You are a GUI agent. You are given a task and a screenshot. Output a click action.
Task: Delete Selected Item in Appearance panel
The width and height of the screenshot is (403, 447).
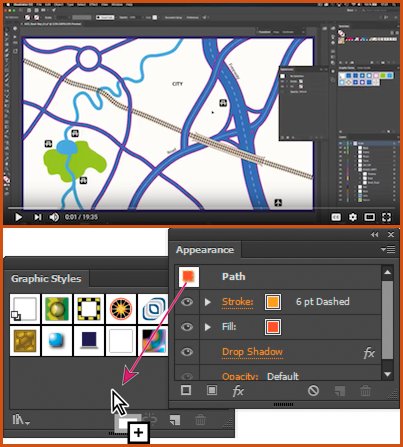[365, 391]
